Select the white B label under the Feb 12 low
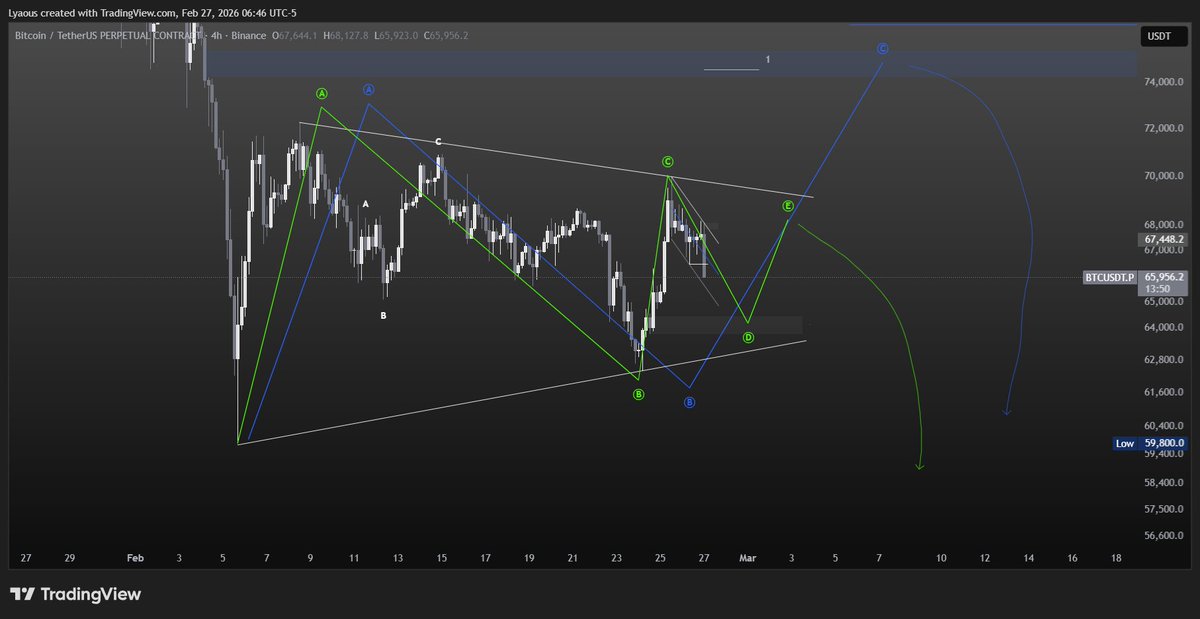 382,316
